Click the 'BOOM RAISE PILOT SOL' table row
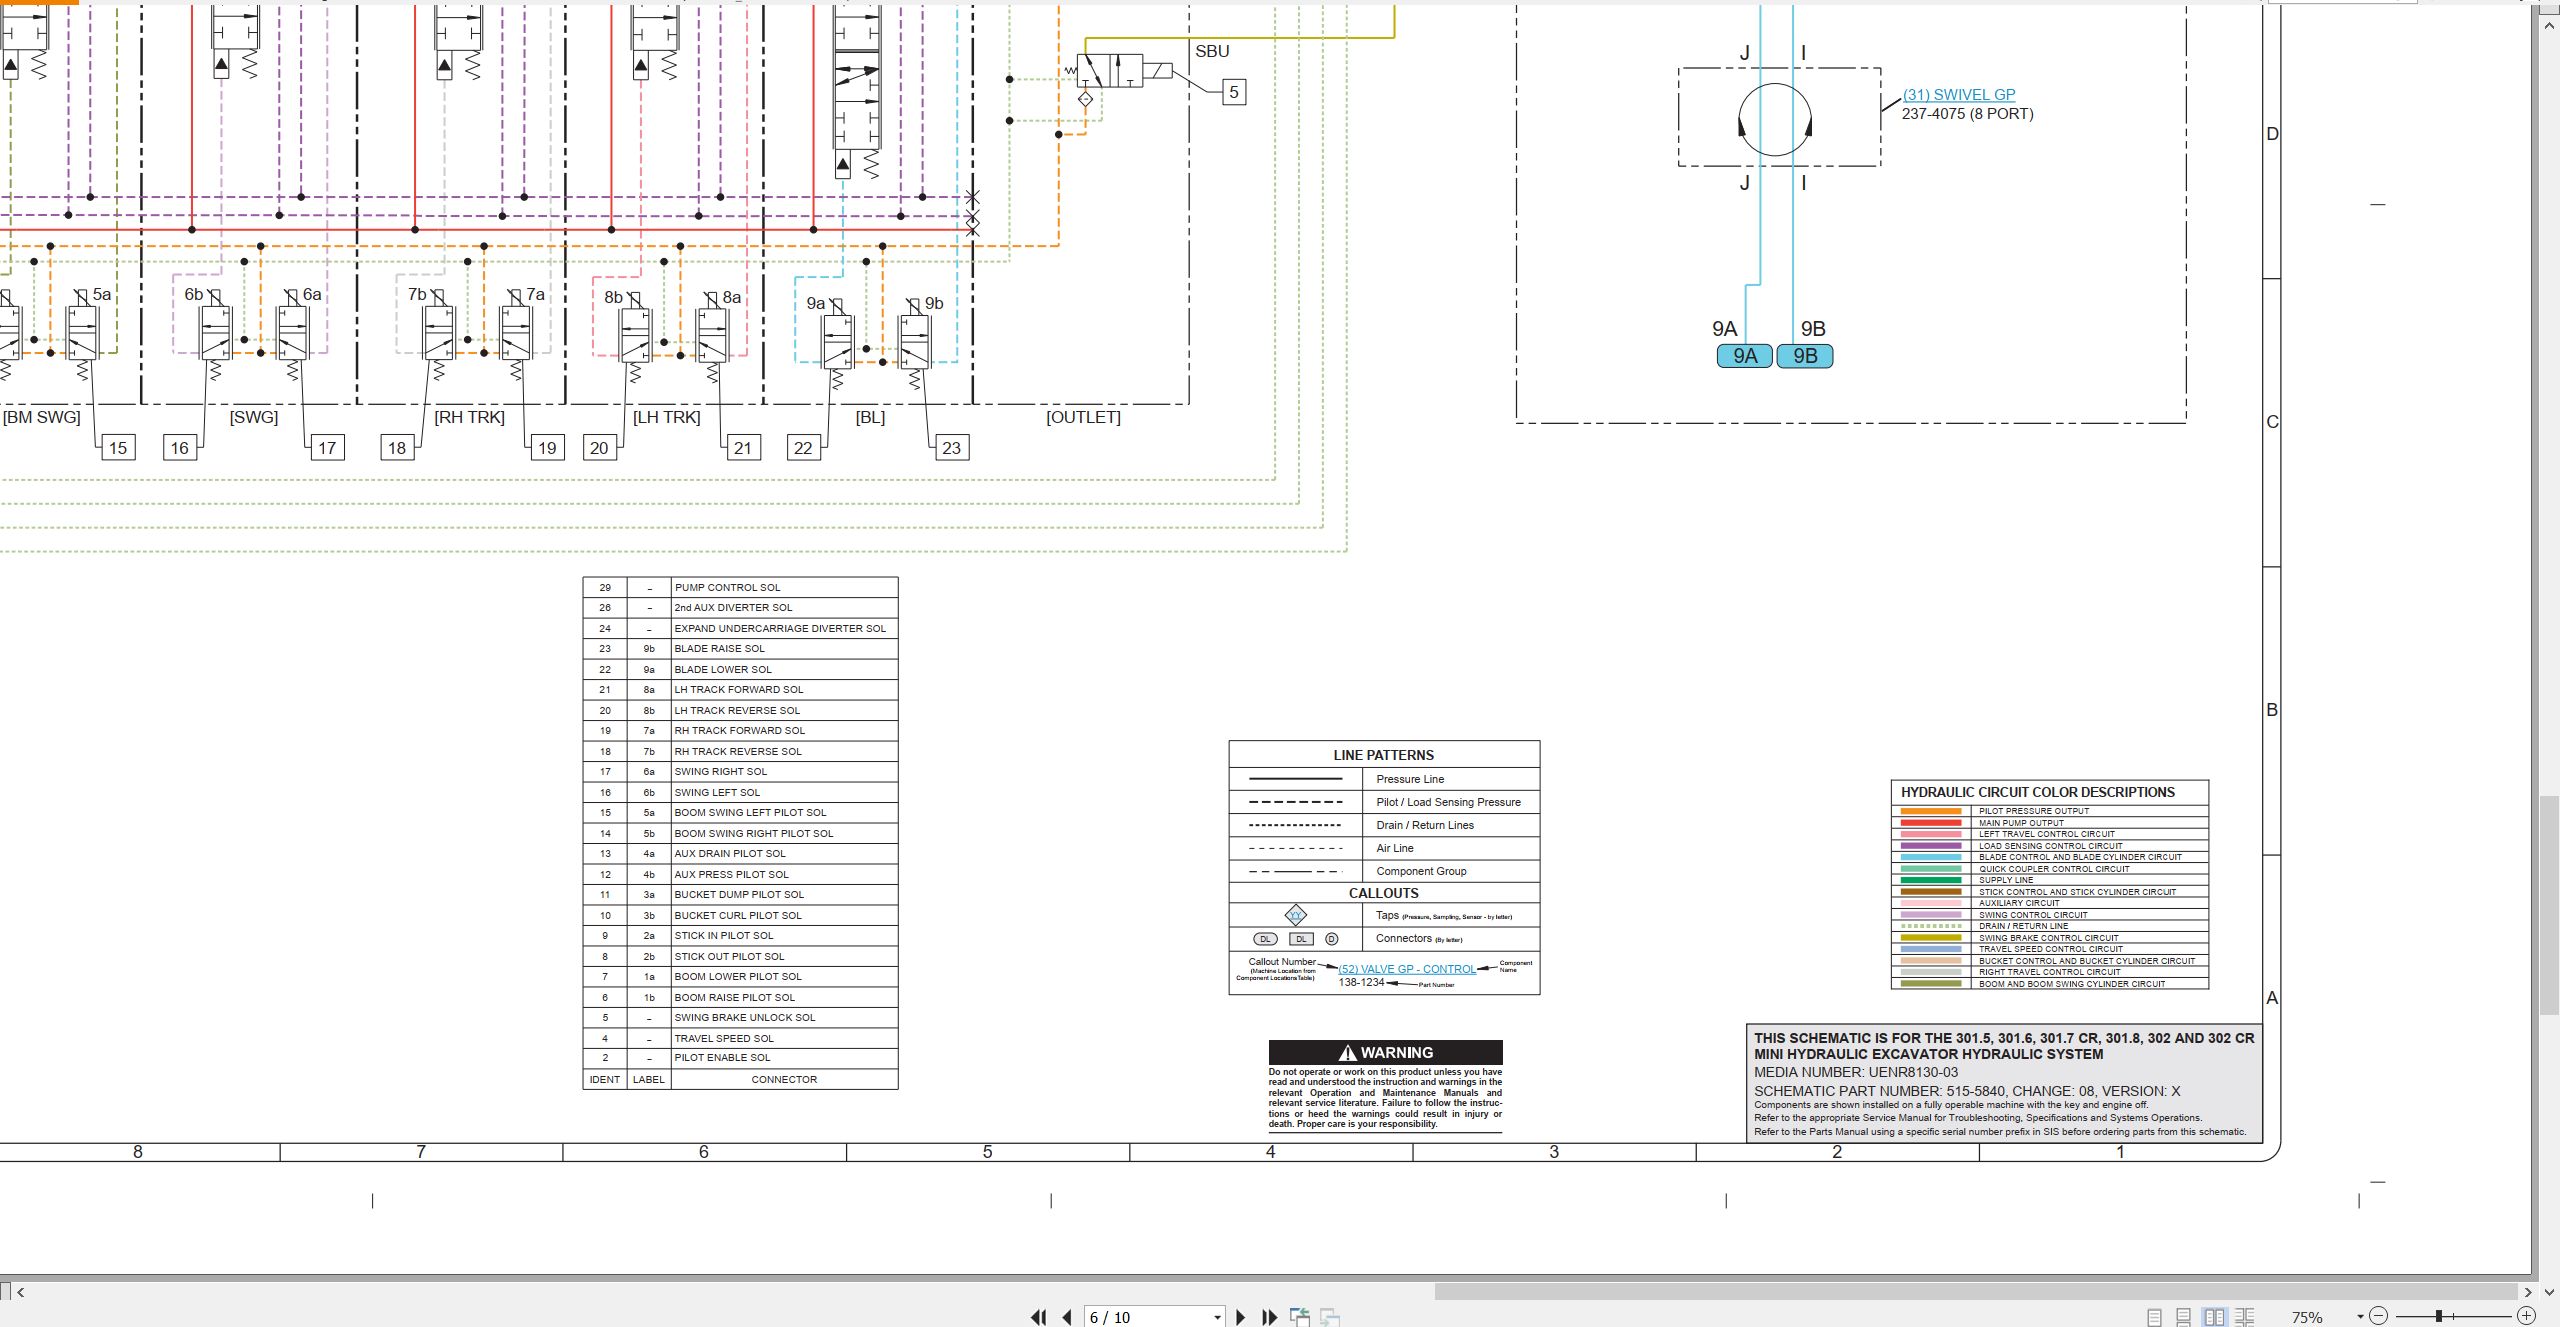2560x1327 pixels. point(741,998)
